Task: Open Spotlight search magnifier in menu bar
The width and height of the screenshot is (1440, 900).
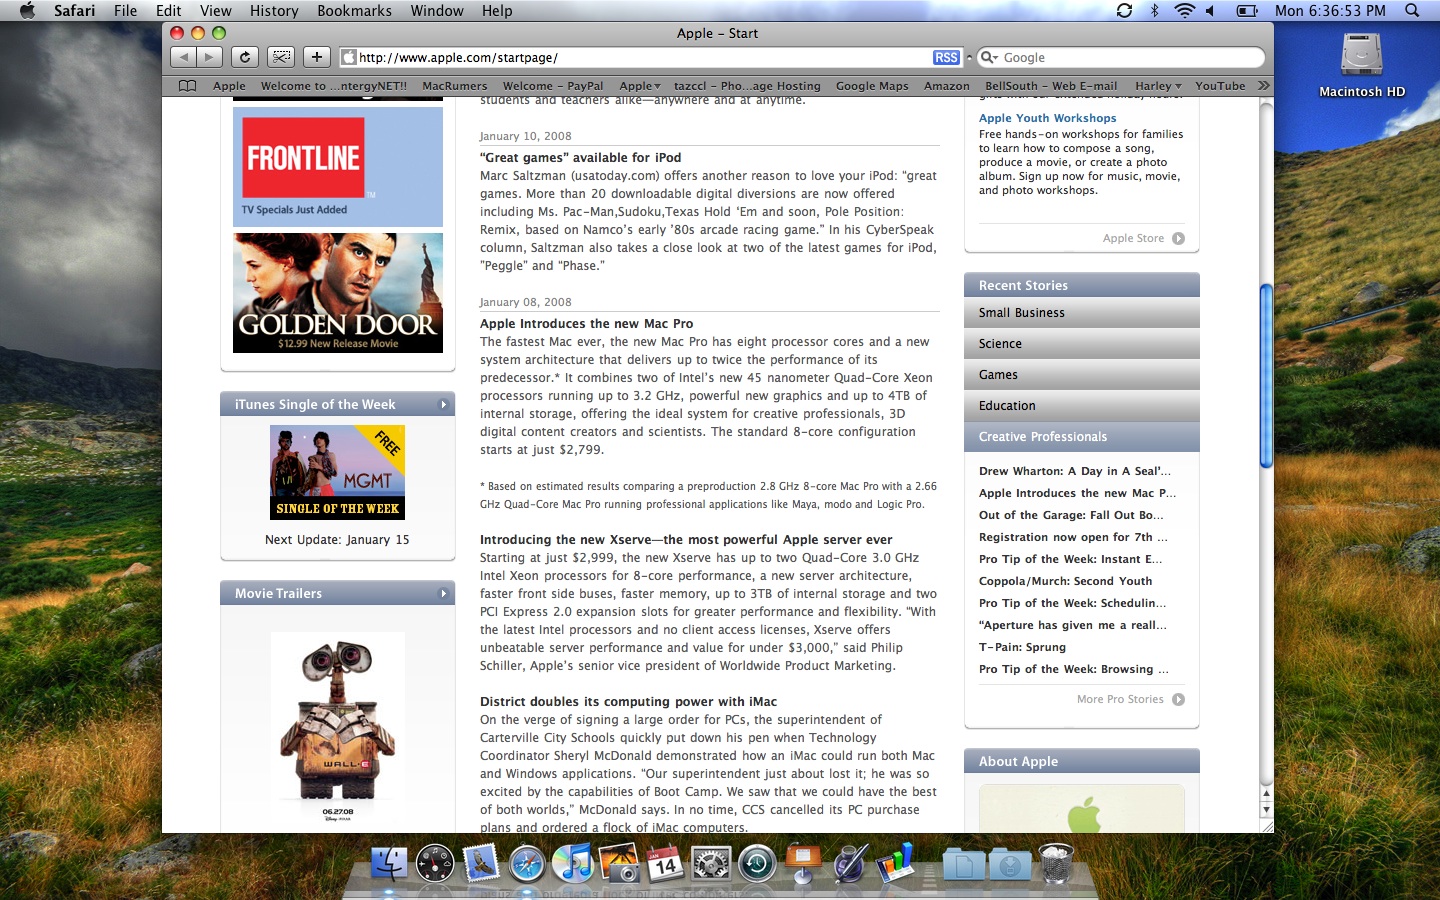Action: click(1412, 10)
